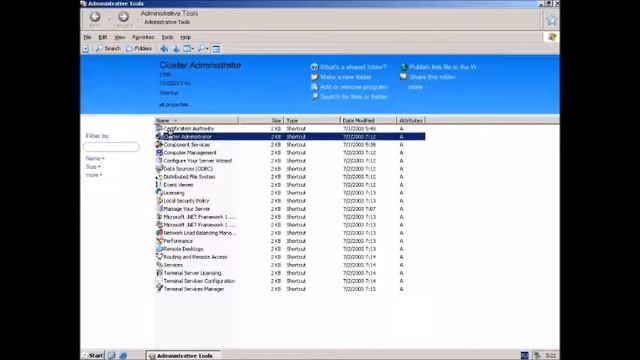The image size is (640, 360).
Task: Select the 'Terminal Services Configuration' row name
Action: point(199,281)
